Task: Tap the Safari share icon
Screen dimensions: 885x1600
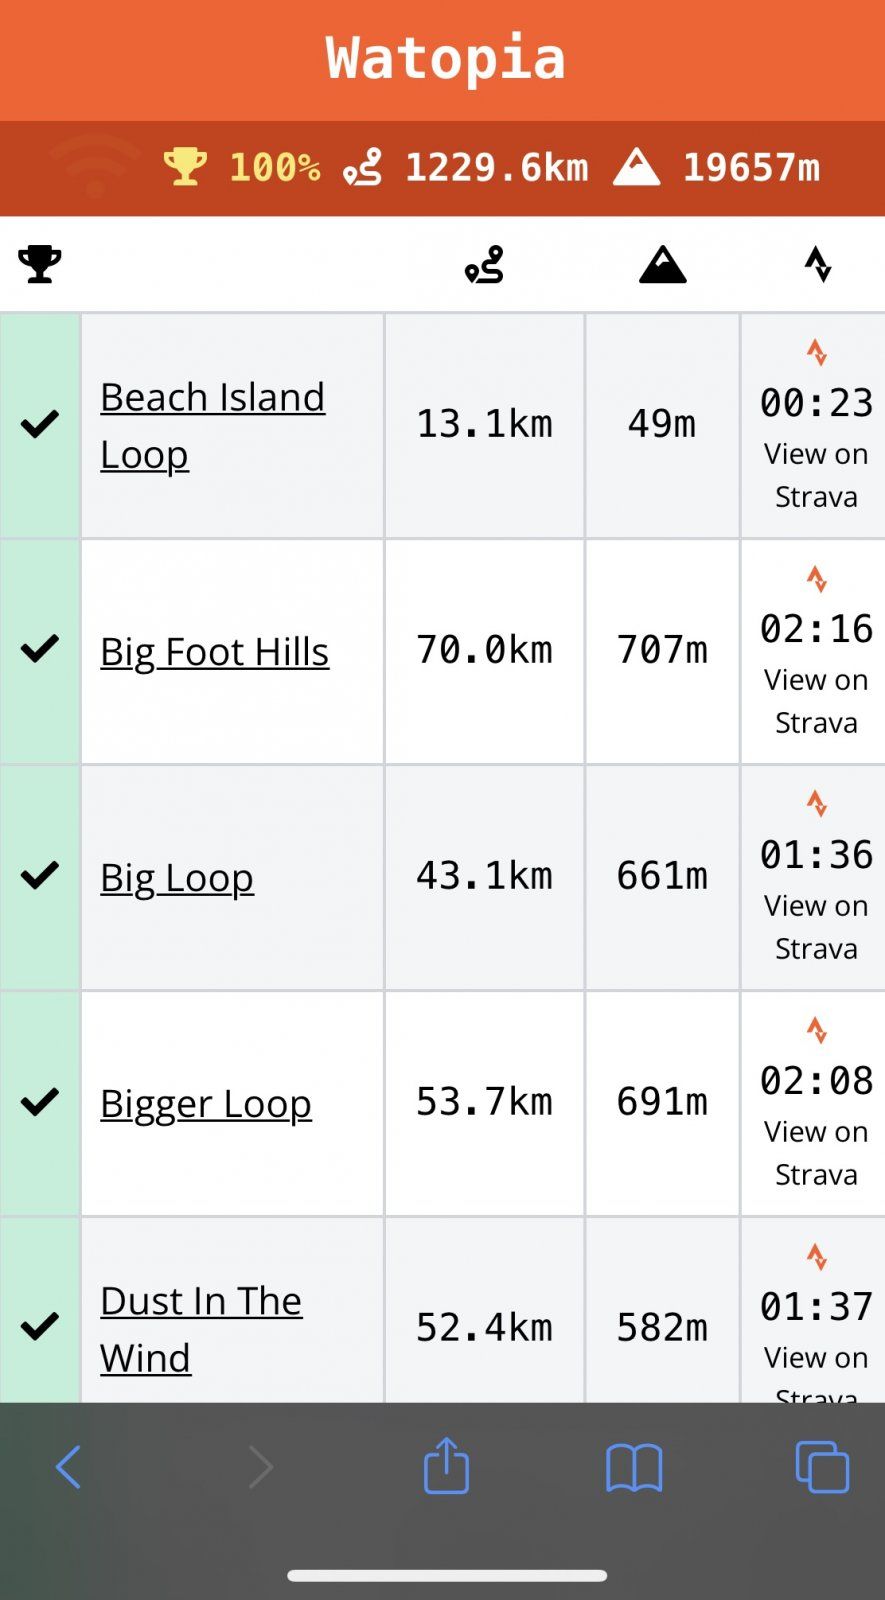Action: tap(446, 1467)
